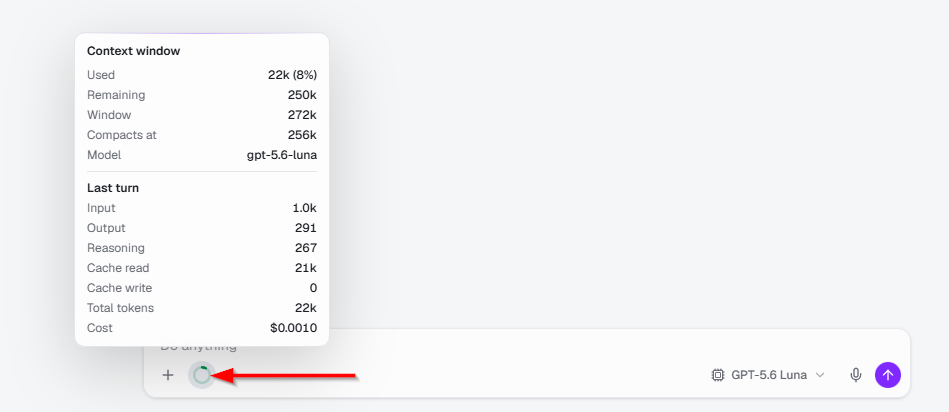Activate the microphone voice input icon
The image size is (949, 412).
click(x=855, y=375)
